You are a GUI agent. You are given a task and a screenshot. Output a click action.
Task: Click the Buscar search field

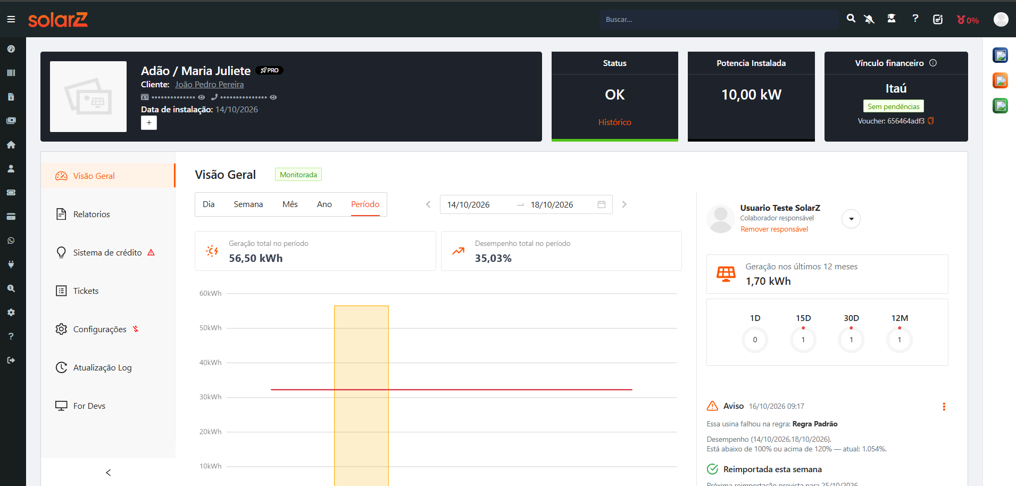point(719,19)
